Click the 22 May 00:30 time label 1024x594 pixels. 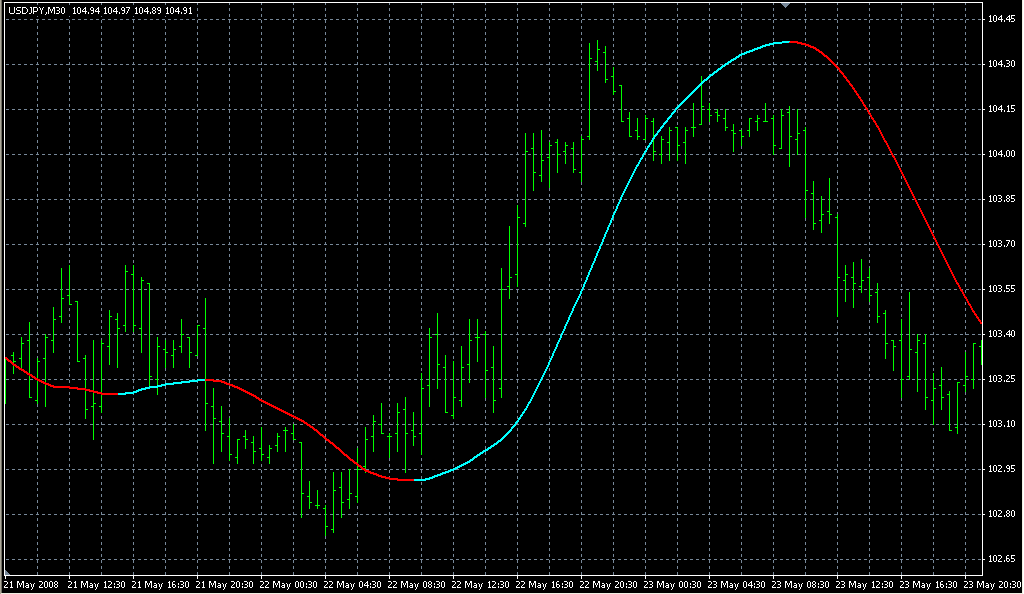click(x=290, y=584)
